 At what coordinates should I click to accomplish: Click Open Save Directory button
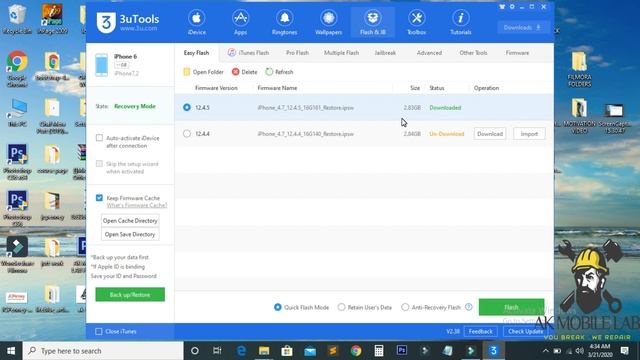[130, 234]
